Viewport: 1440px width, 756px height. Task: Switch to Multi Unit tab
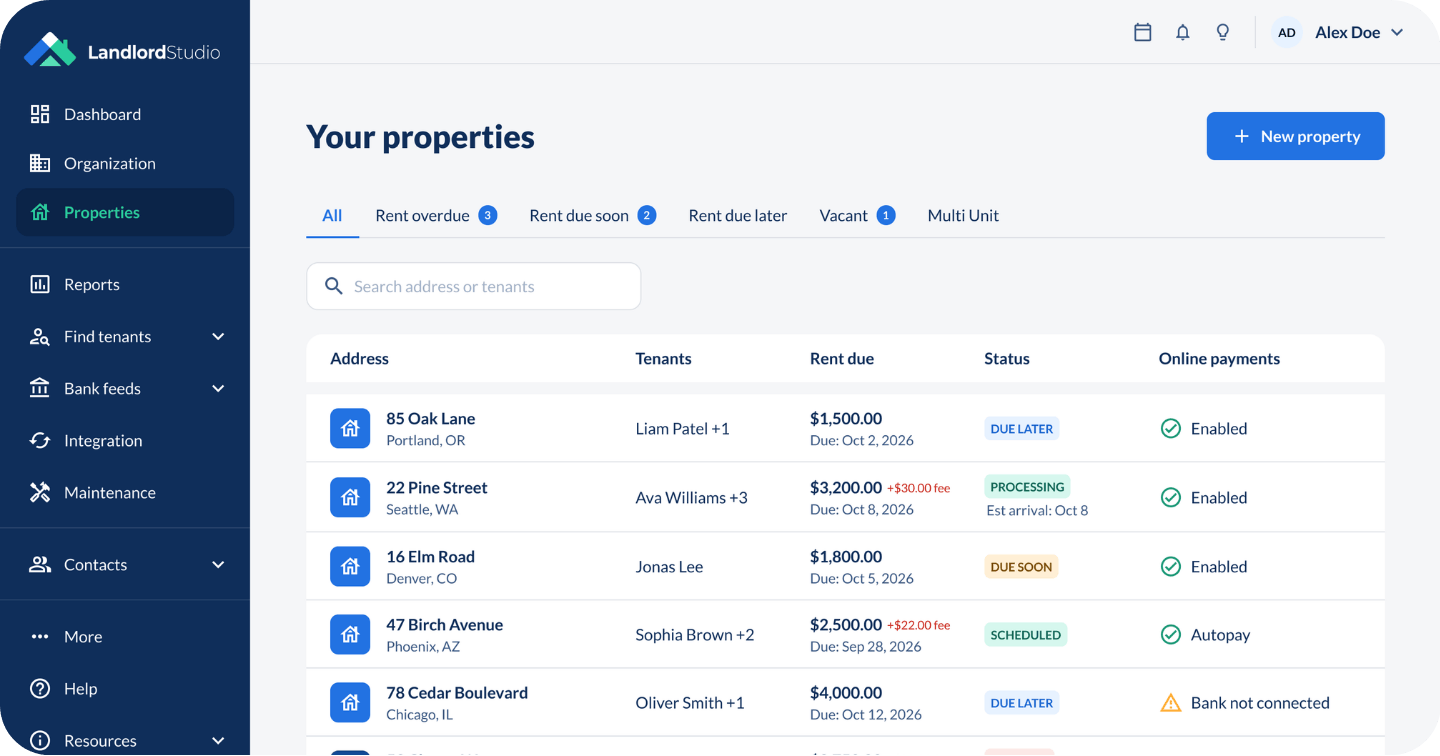tap(963, 216)
